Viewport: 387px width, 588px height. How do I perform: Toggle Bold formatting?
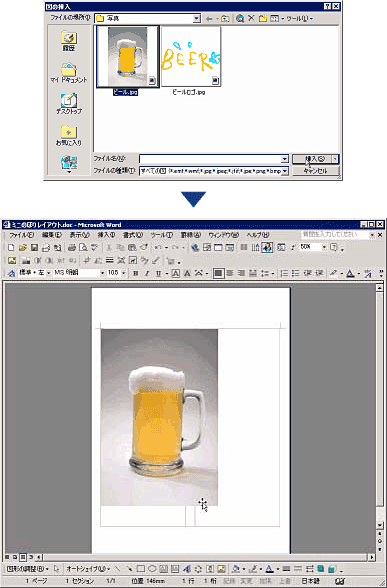pyautogui.click(x=135, y=273)
